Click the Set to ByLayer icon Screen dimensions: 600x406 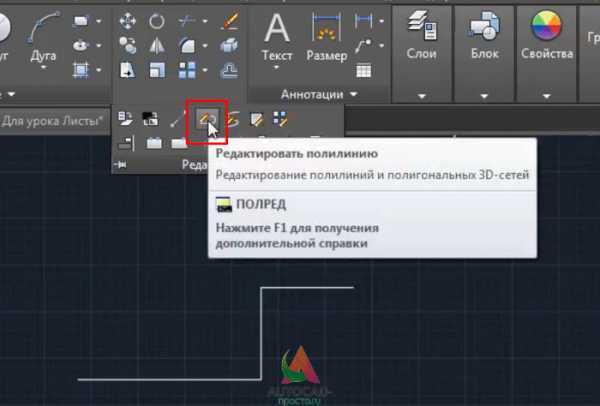125,119
